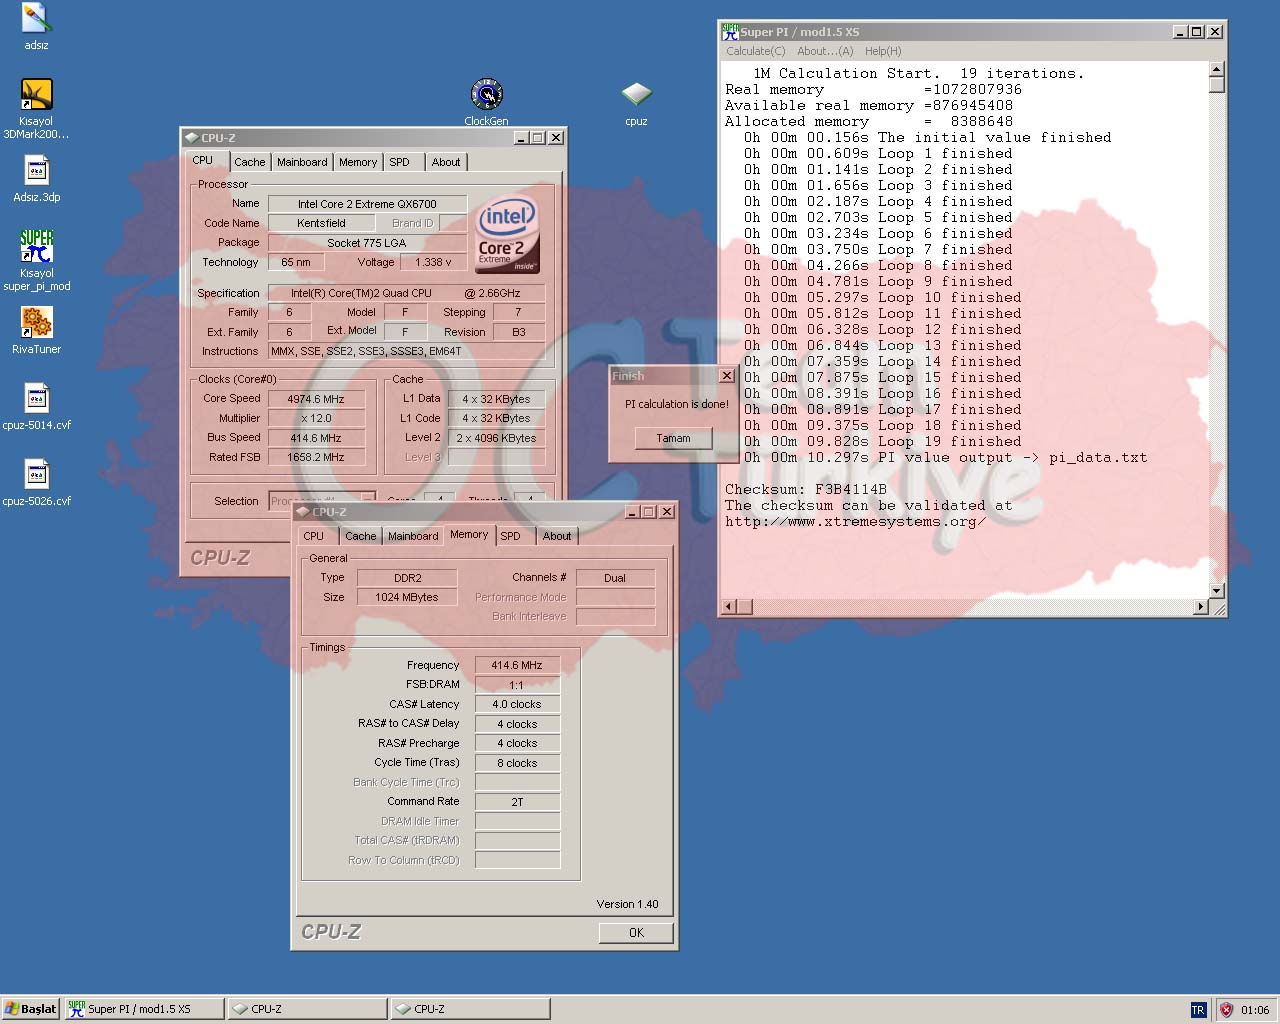Click the Level 2 cache value 2 x 4096 KBytes
The height and width of the screenshot is (1024, 1280).
click(x=496, y=438)
